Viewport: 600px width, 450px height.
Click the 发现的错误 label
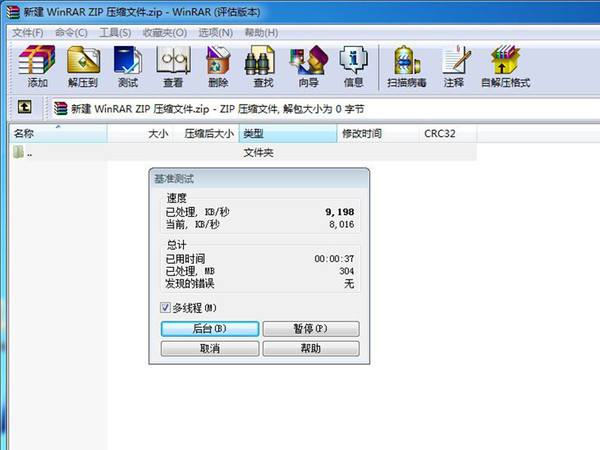[x=190, y=284]
